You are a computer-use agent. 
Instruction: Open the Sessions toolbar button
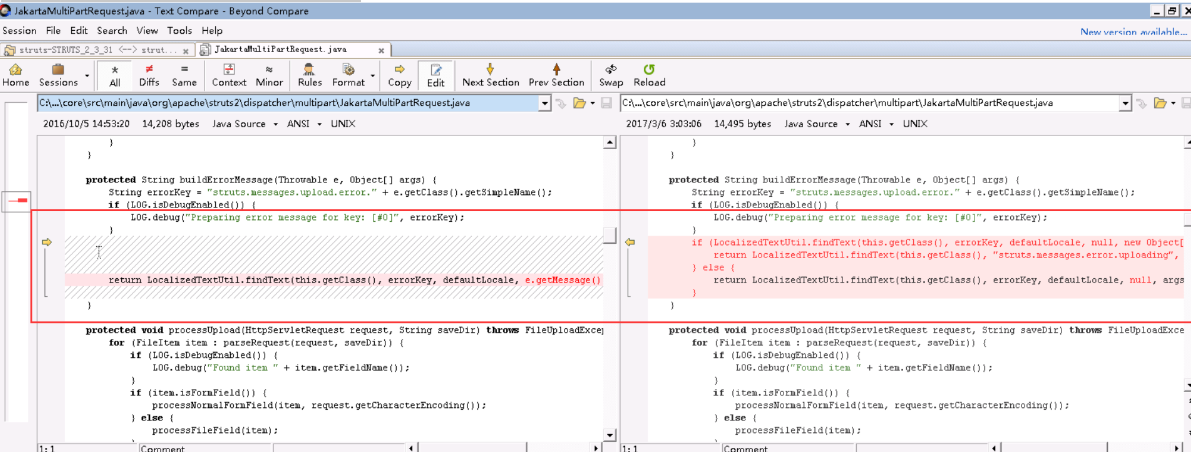pos(58,75)
